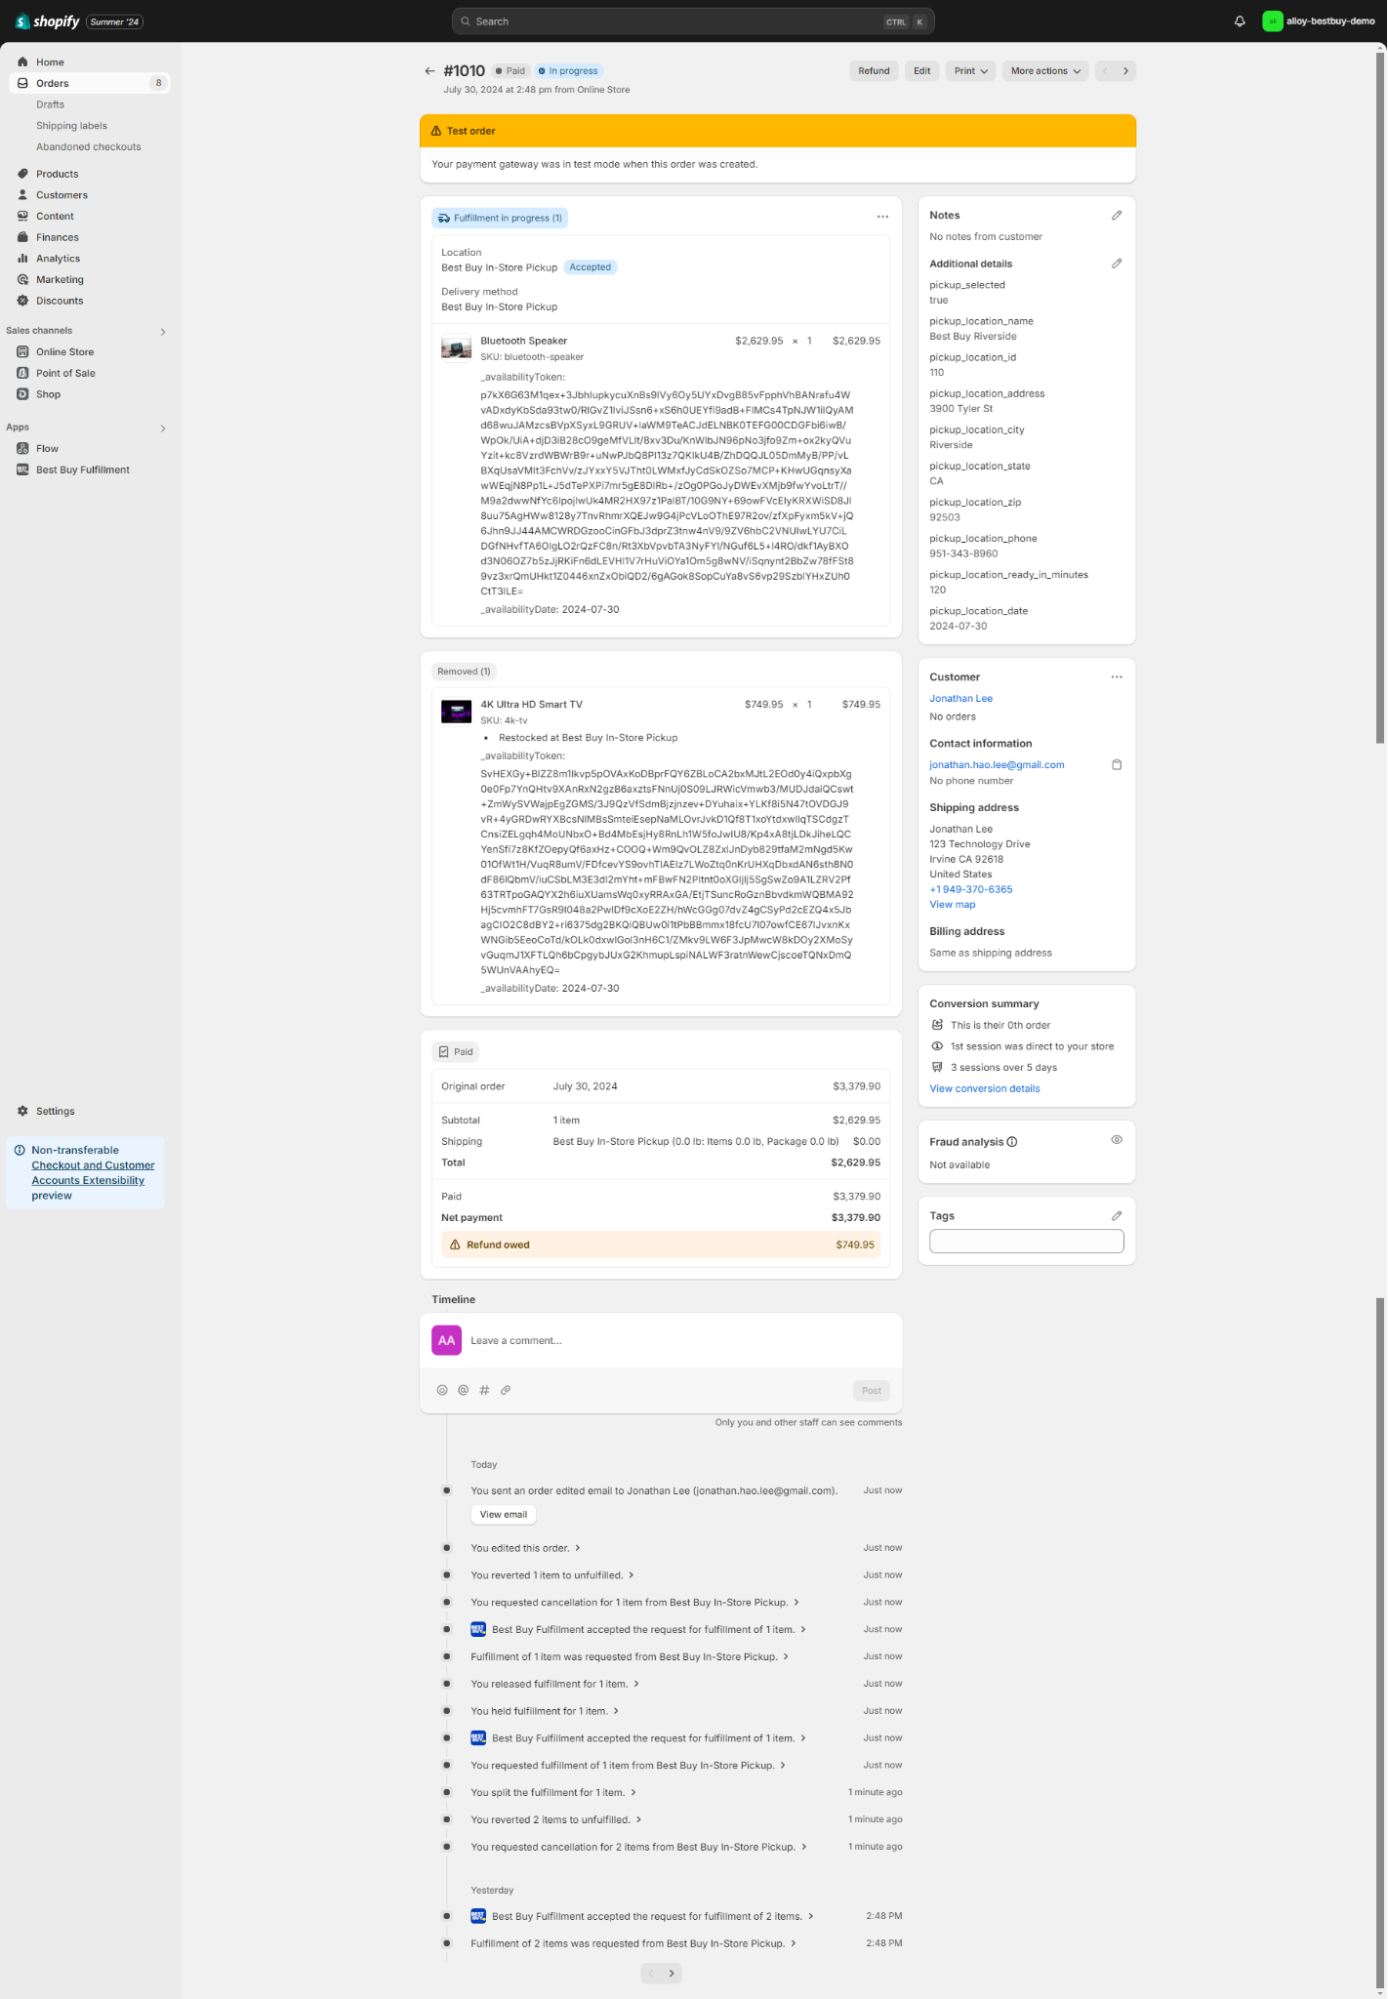The image size is (1388, 1999).
Task: Click the Tags input field
Action: click(x=1027, y=1242)
